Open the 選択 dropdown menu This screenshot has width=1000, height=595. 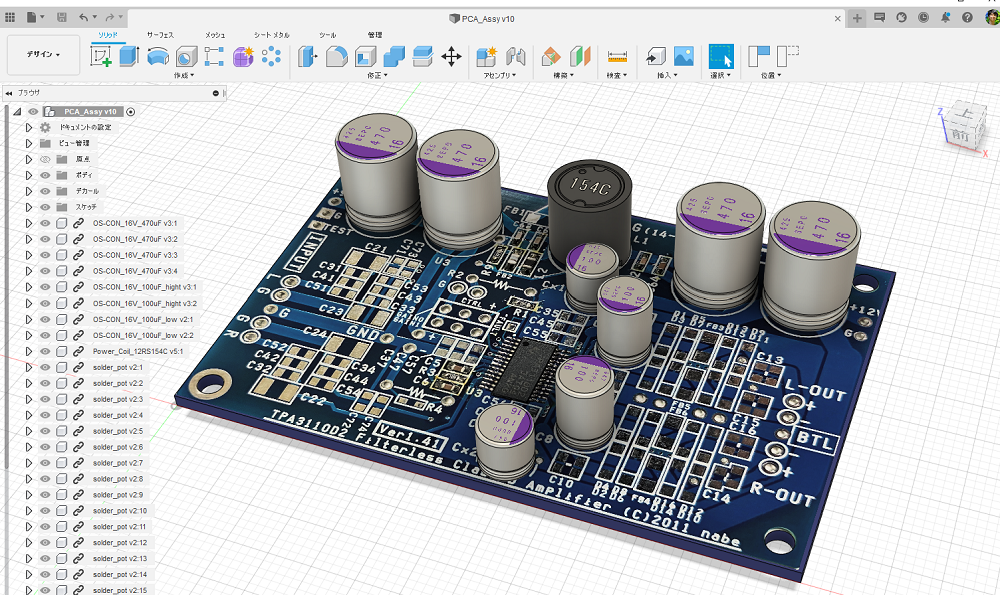click(721, 75)
